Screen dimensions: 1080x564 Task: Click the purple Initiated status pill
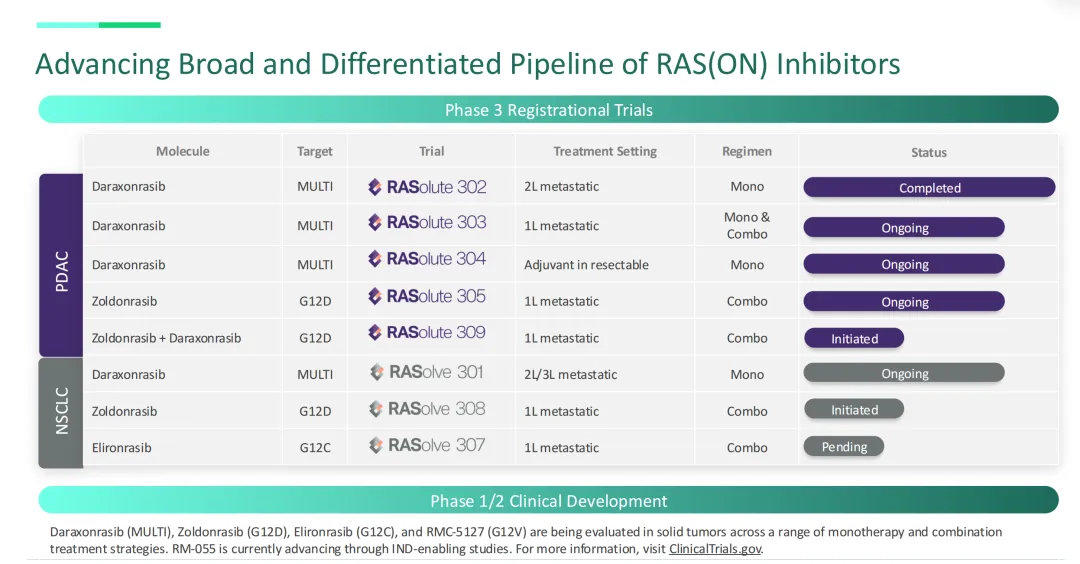[x=853, y=338]
